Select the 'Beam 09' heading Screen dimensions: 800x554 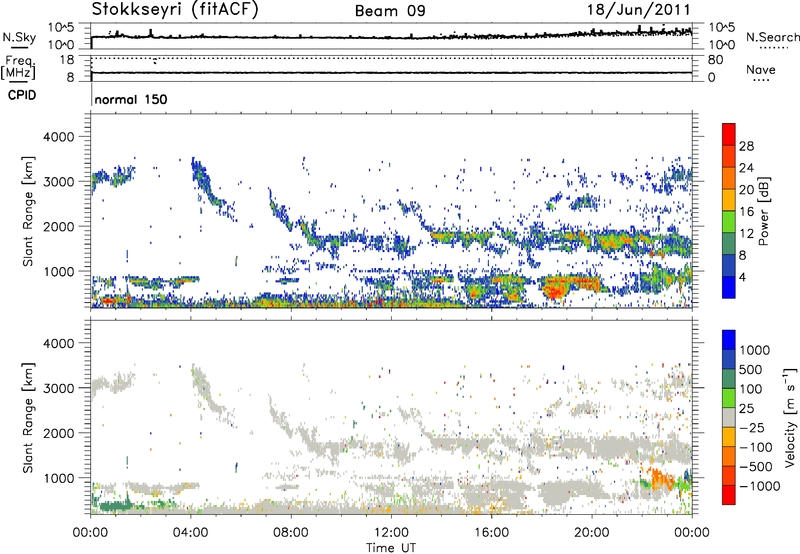pos(390,11)
